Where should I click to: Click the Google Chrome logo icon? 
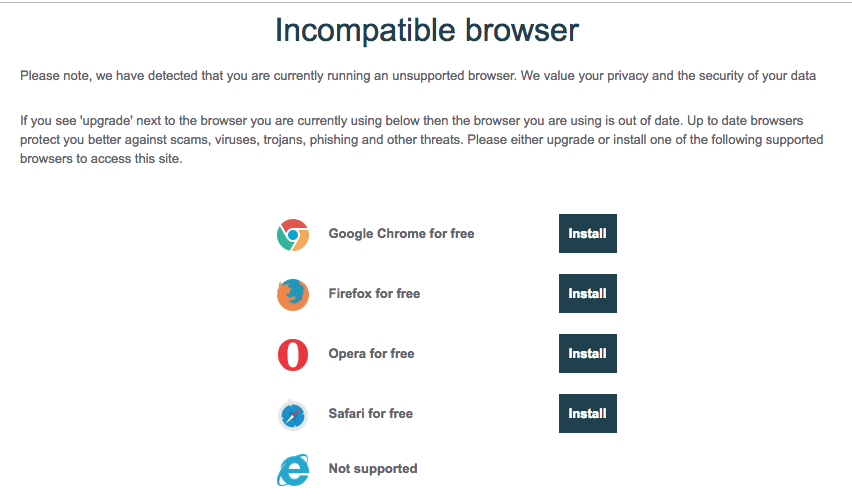293,235
